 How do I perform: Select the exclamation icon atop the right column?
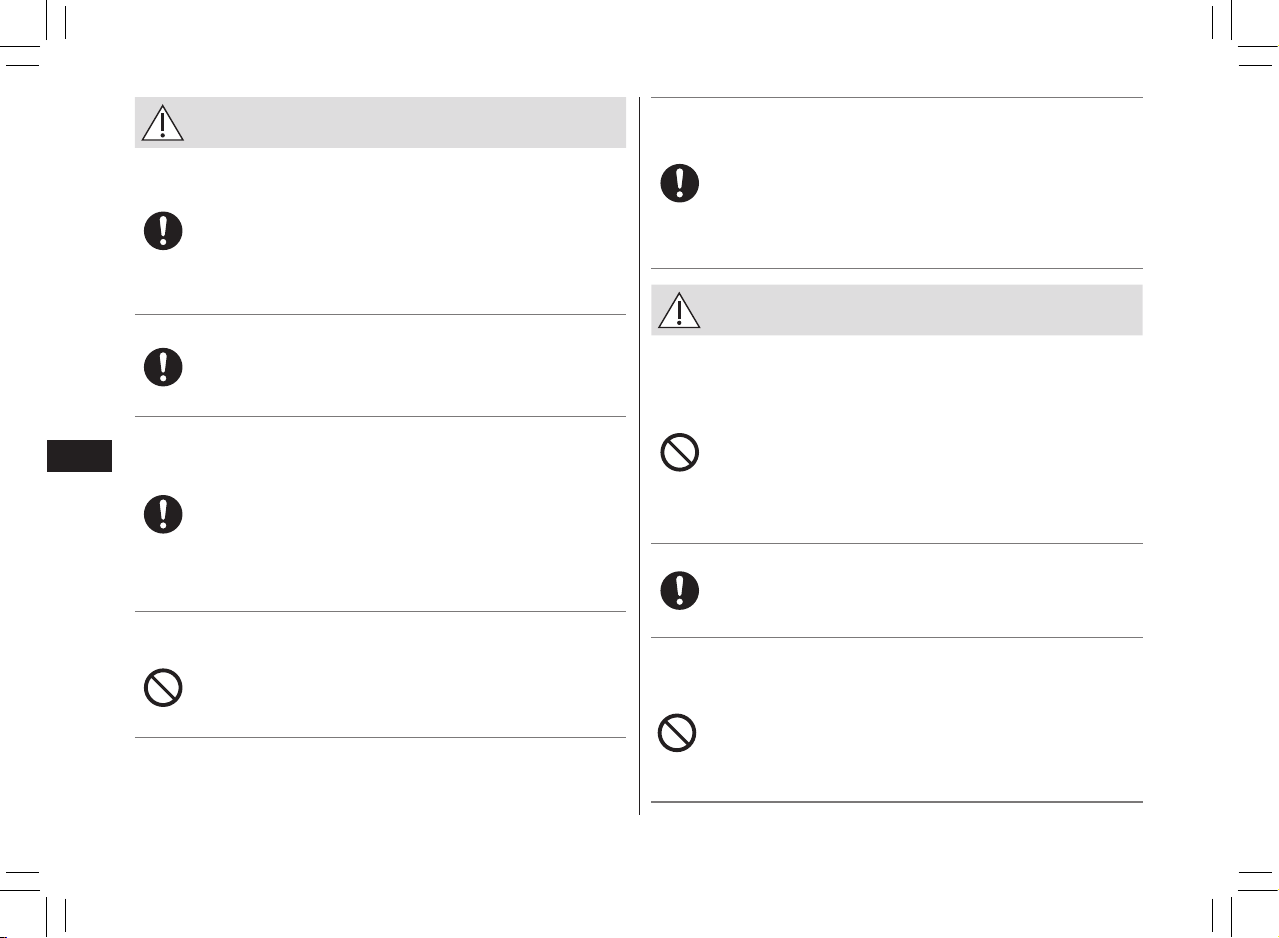[x=680, y=184]
